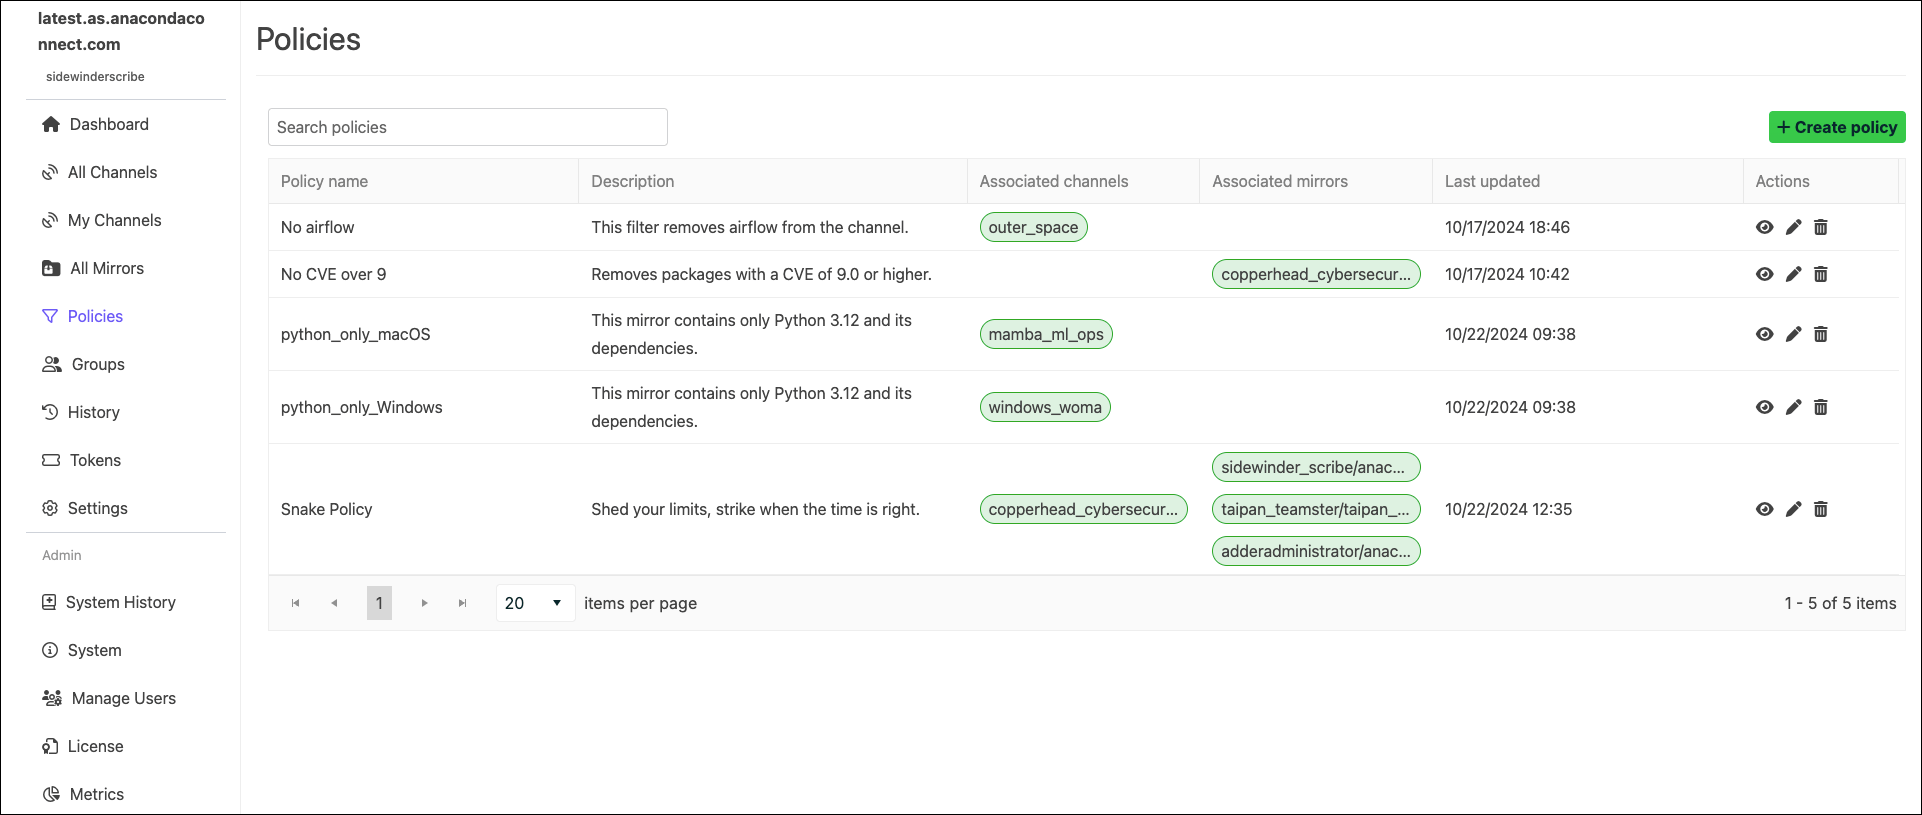Open Settings in the sidebar
The image size is (1922, 815).
pos(84,508)
